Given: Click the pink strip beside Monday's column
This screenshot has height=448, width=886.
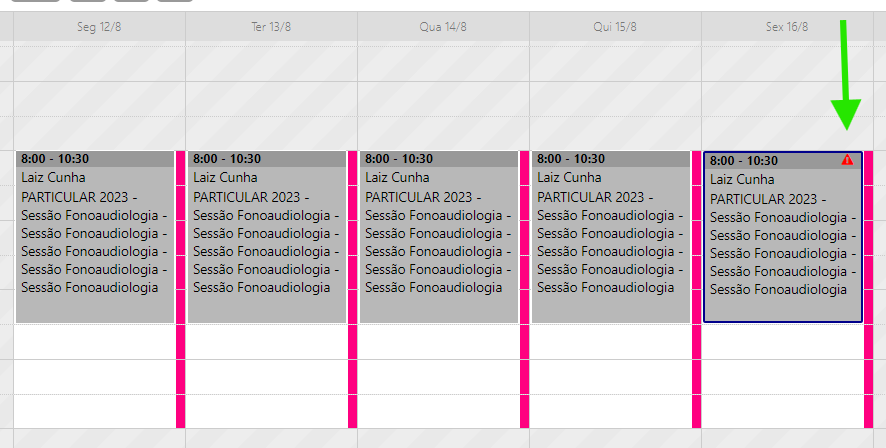Looking at the screenshot, I should tap(181, 290).
